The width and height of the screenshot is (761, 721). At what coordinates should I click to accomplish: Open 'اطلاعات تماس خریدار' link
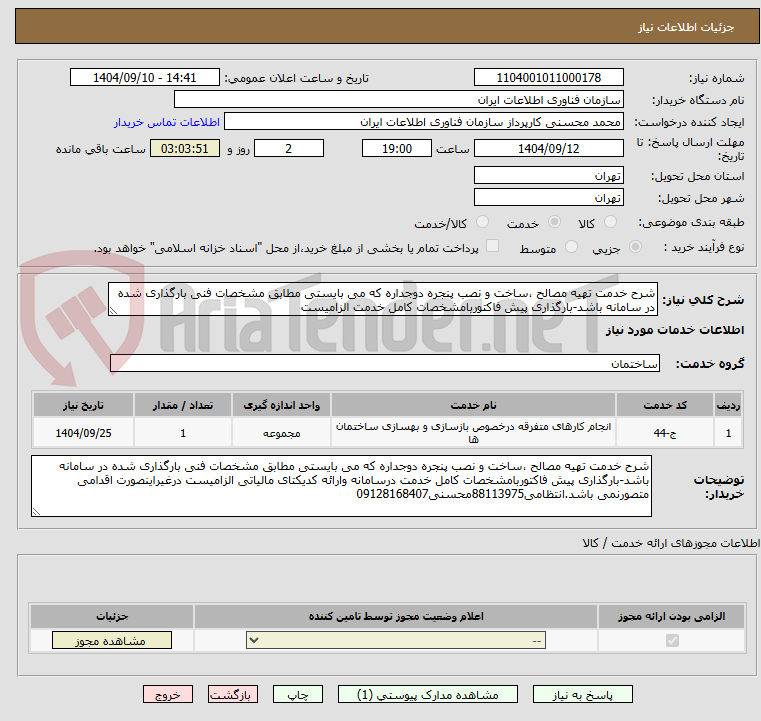pos(166,122)
